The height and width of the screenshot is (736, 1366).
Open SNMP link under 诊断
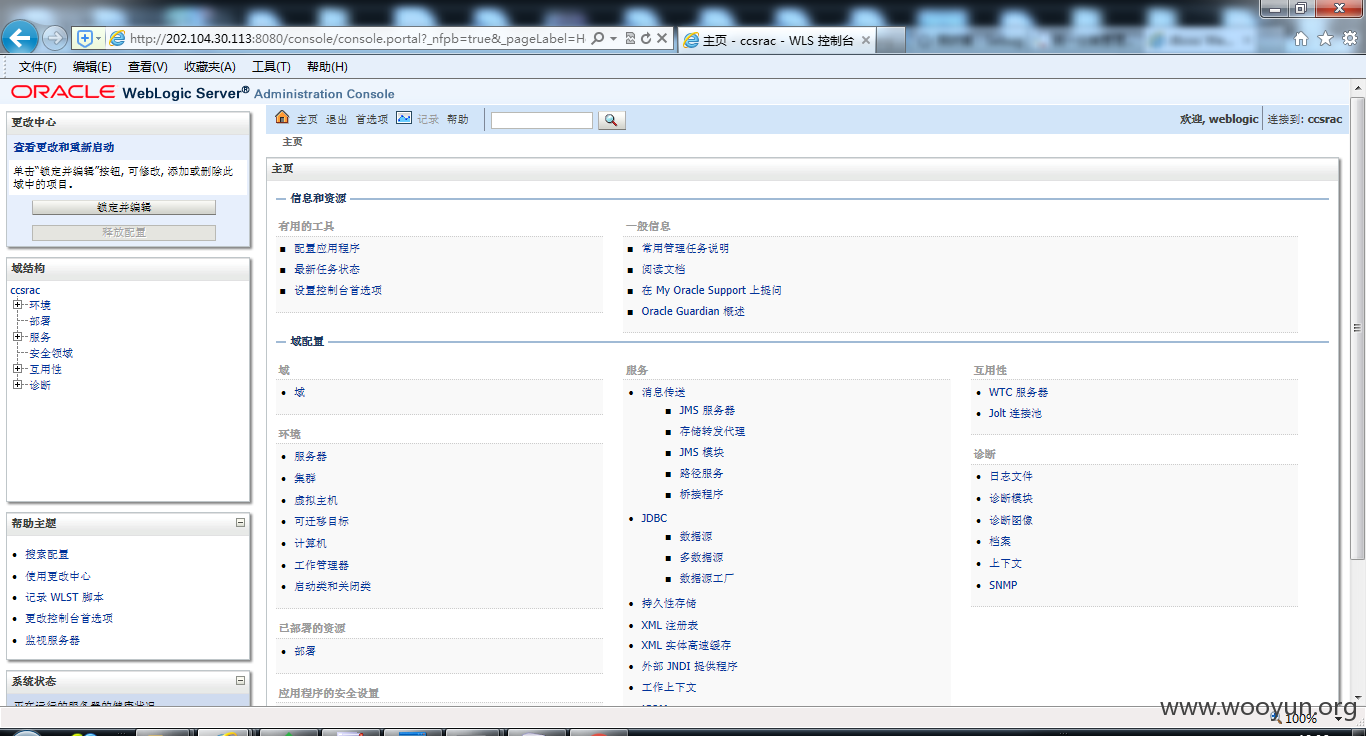point(1003,585)
